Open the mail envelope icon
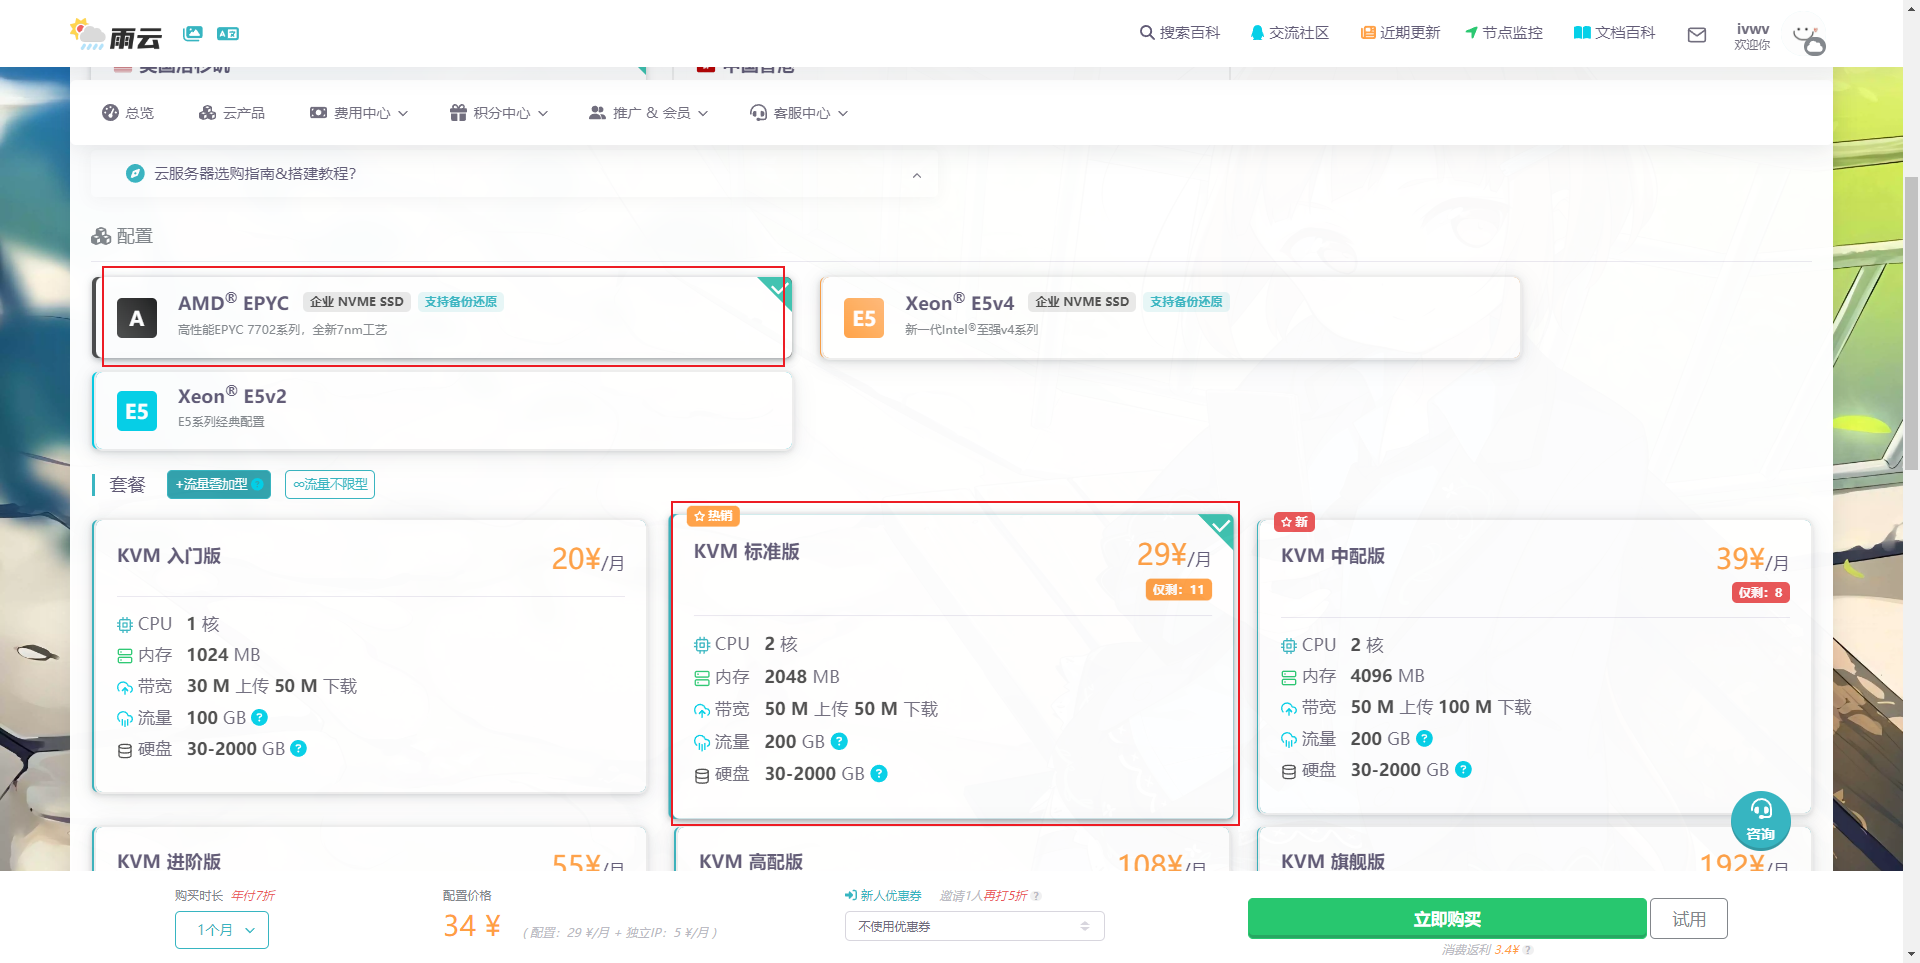 pos(1697,34)
